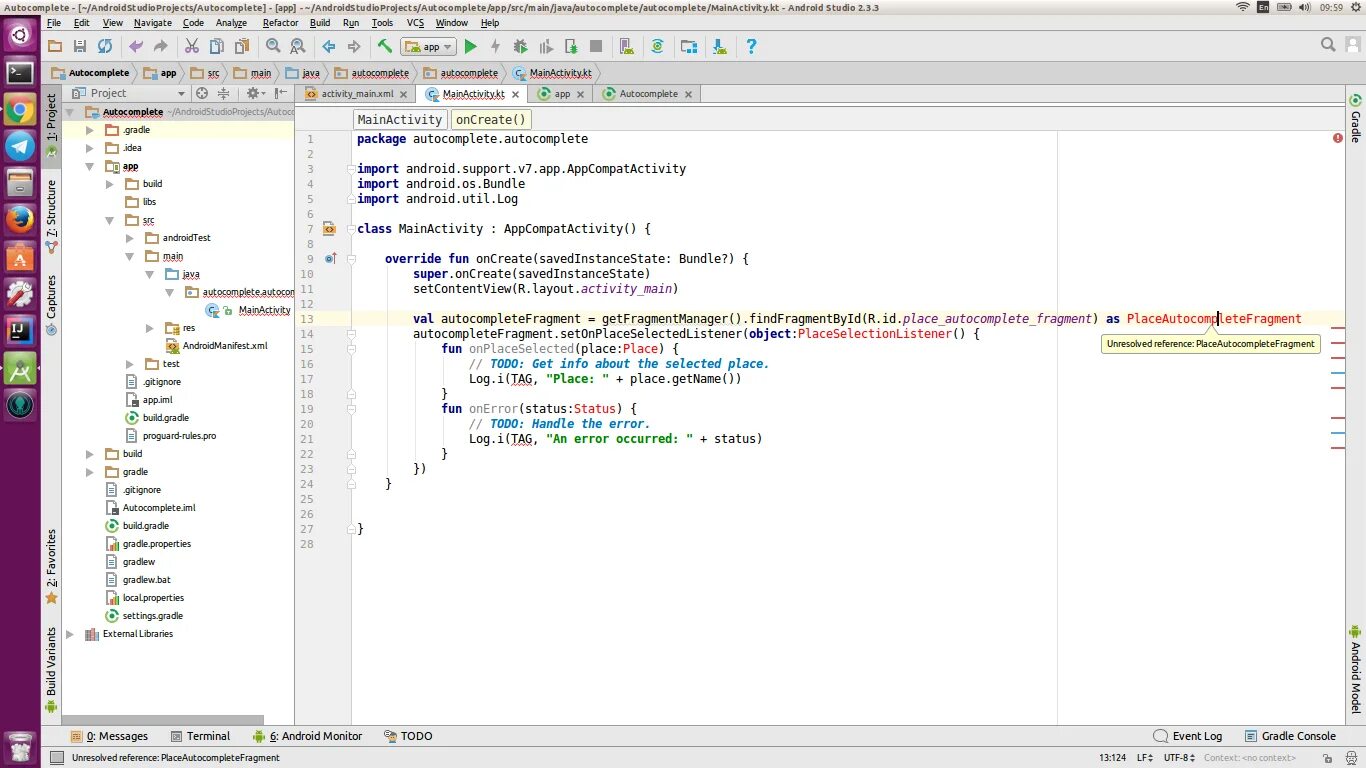Navigate back with the blue left arrow
The height and width of the screenshot is (768, 1366).
click(x=328, y=46)
